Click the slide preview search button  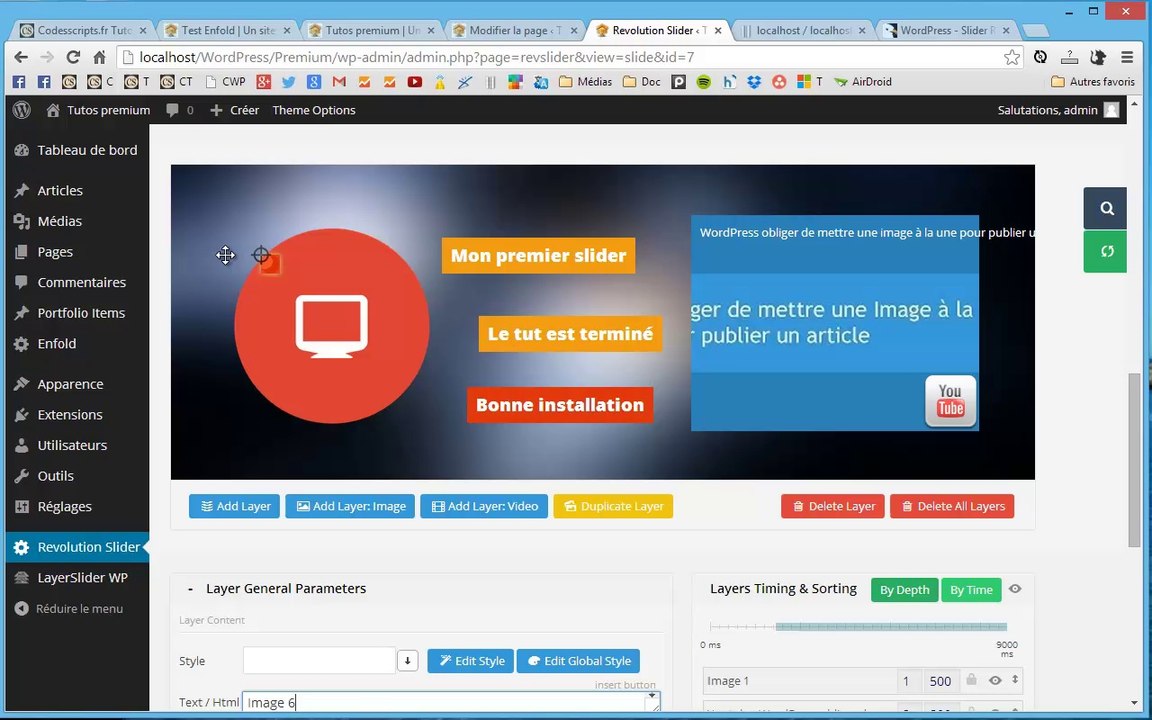click(x=1105, y=209)
